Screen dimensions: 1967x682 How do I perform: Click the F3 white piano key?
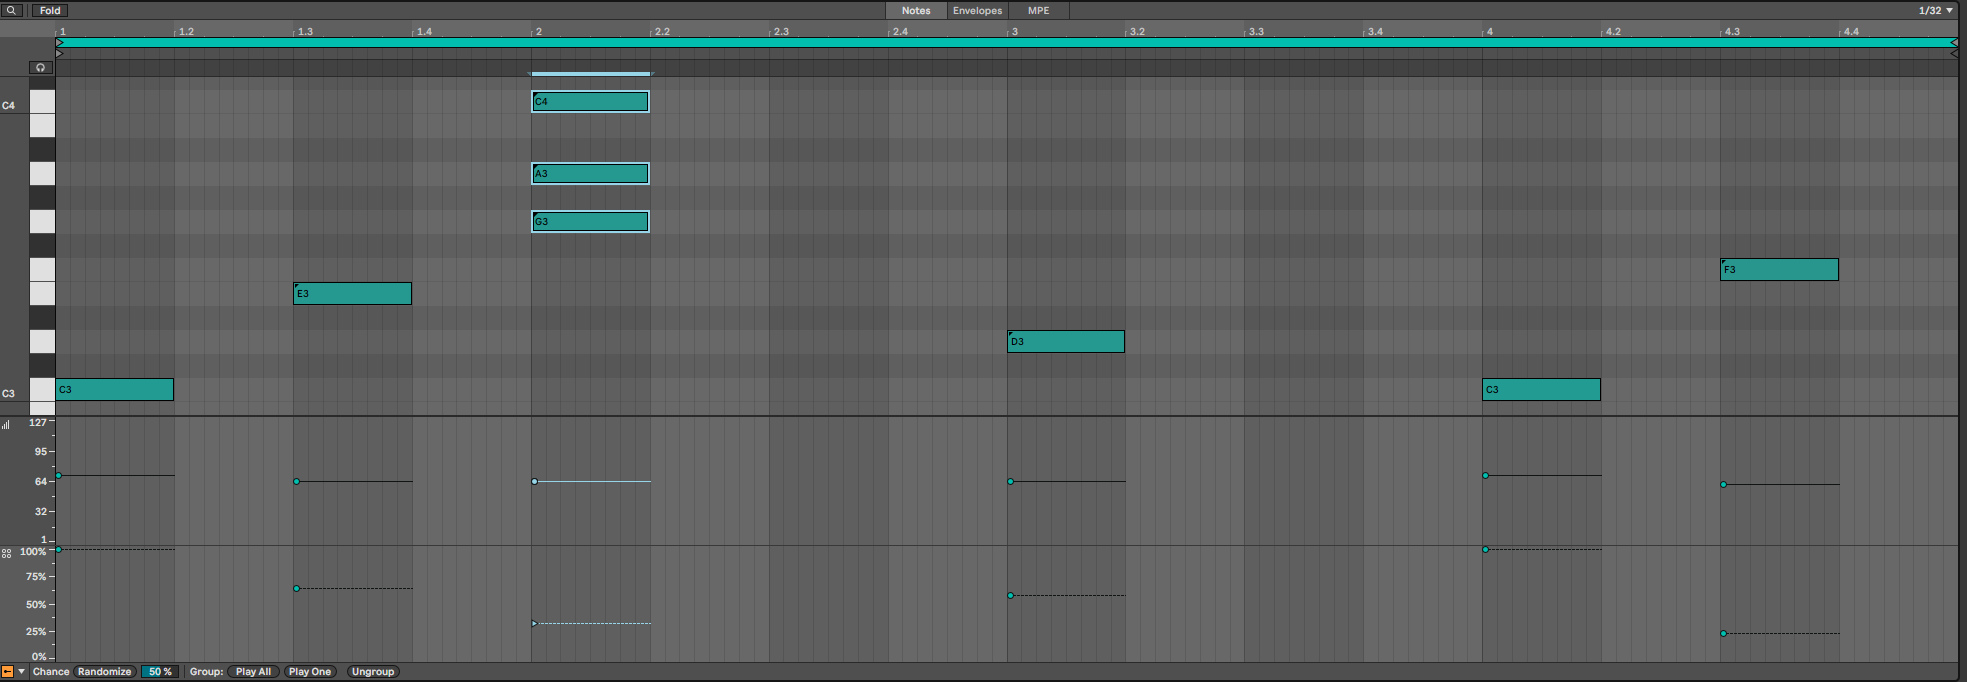pos(42,270)
